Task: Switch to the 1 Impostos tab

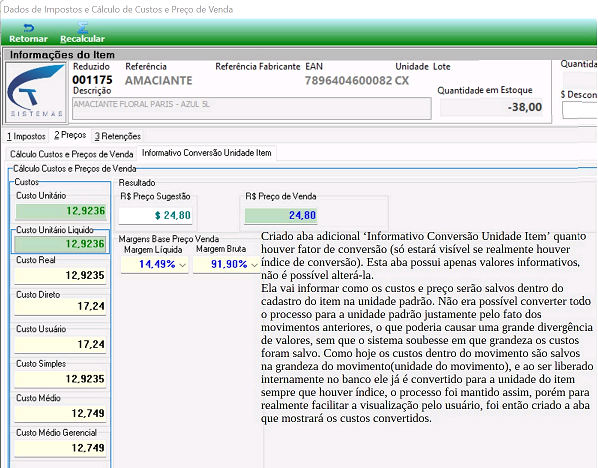Action: 26,136
